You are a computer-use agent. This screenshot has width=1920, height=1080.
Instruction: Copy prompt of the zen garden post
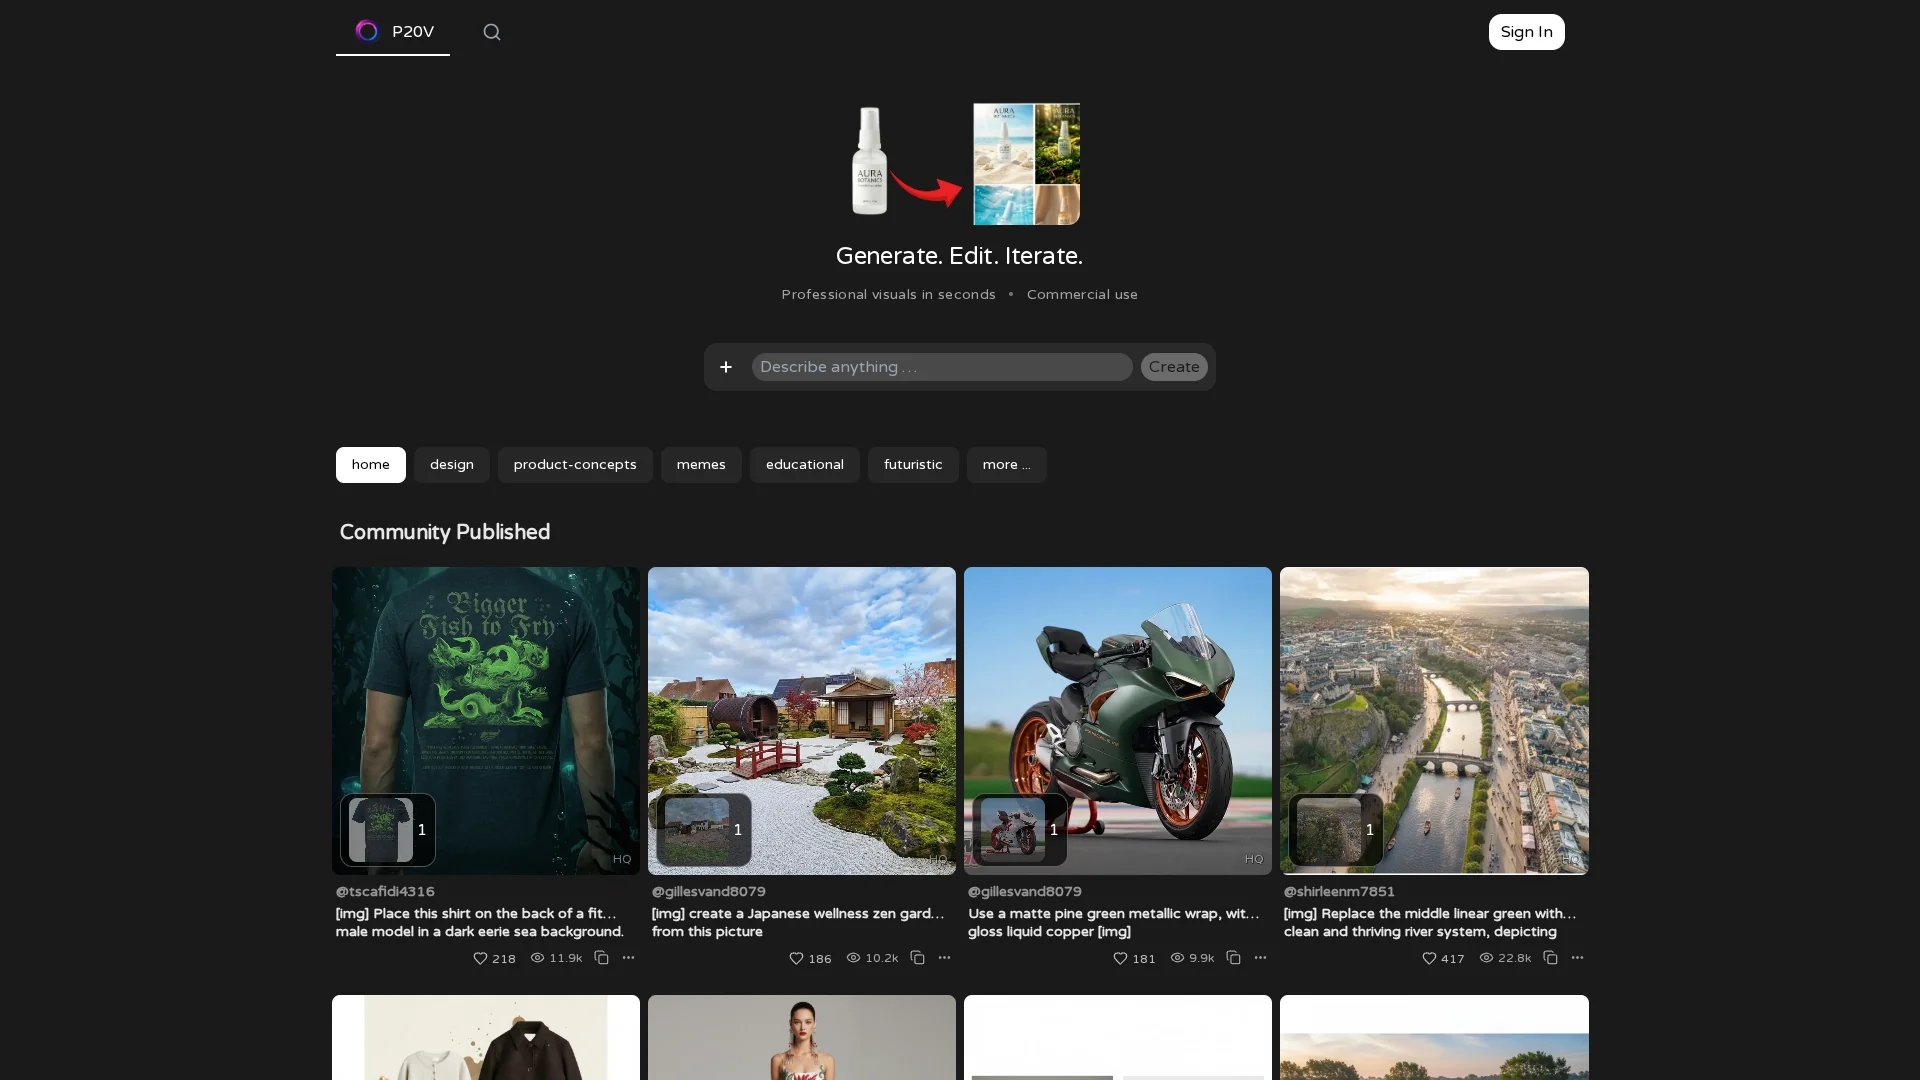coord(917,958)
